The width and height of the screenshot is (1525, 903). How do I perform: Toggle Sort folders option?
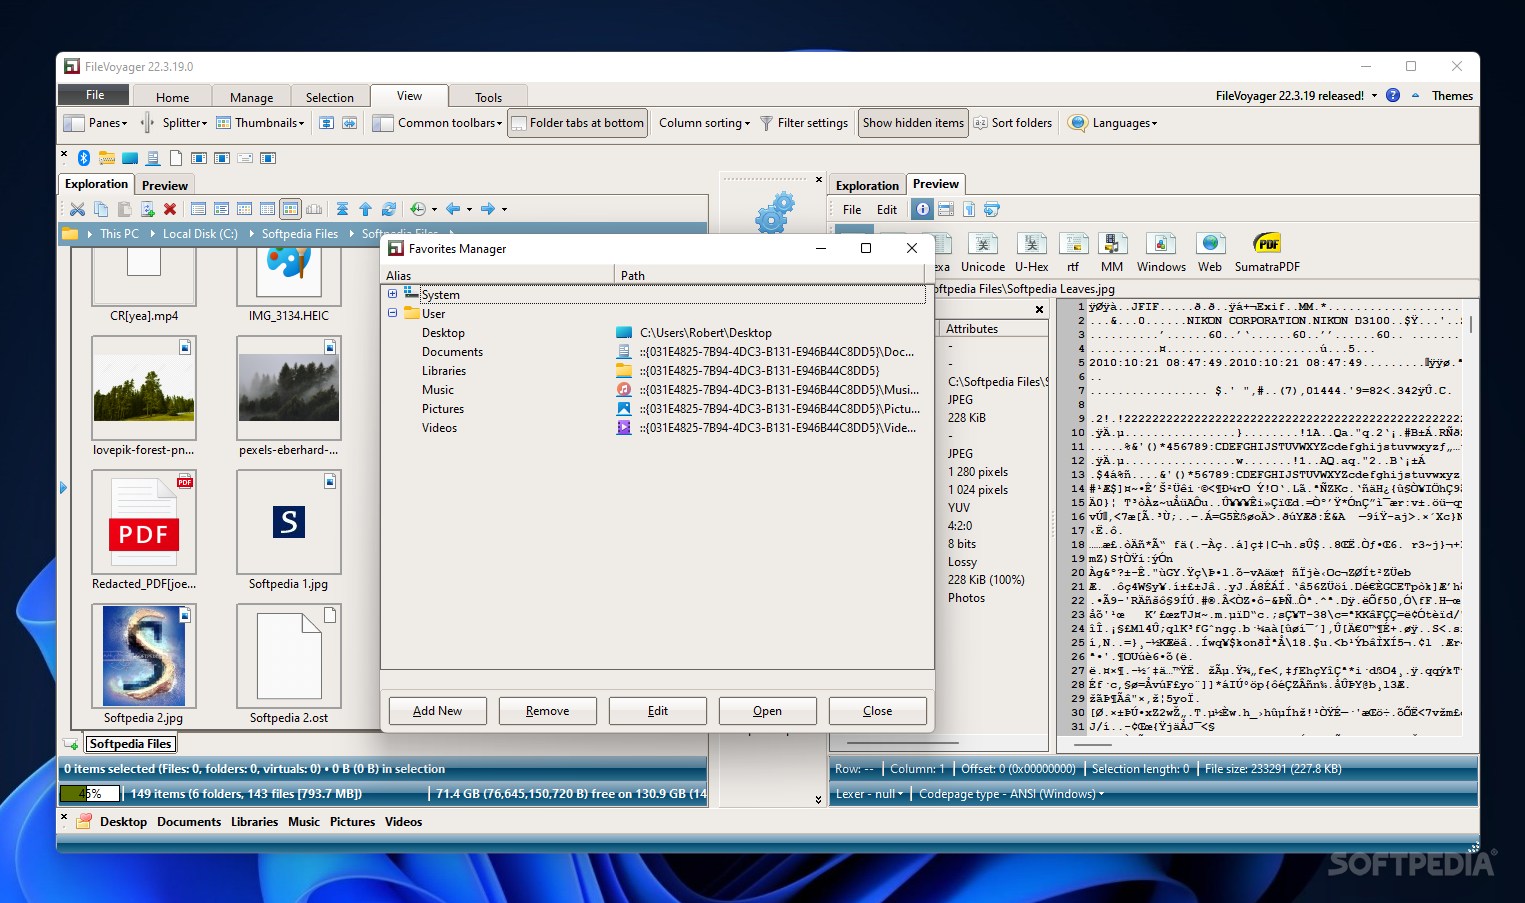[x=1012, y=123]
